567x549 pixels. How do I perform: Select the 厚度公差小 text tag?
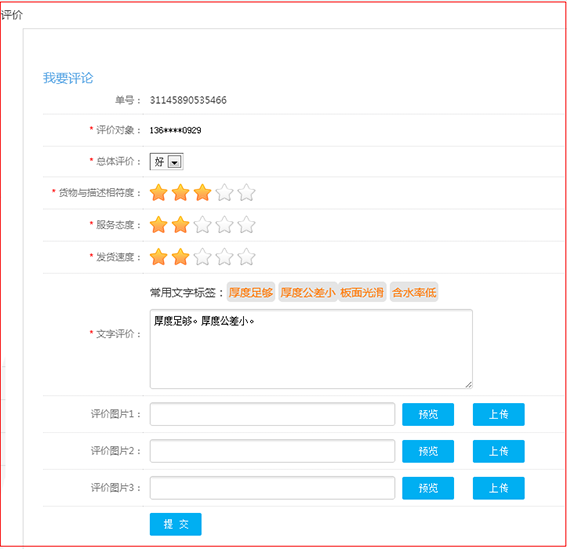308,292
